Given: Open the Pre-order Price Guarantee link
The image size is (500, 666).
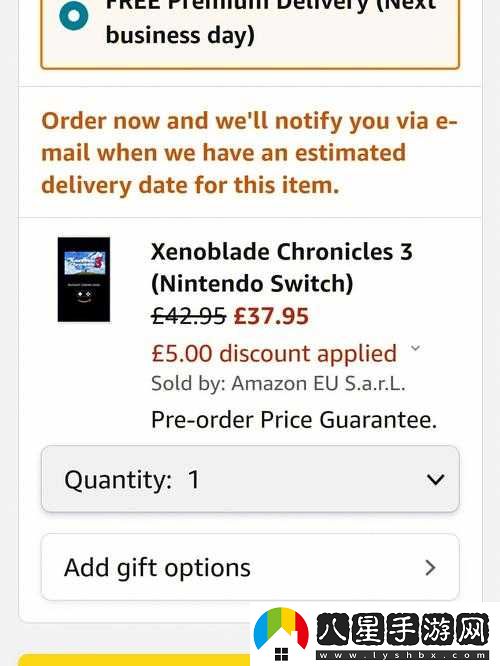Looking at the screenshot, I should [294, 420].
